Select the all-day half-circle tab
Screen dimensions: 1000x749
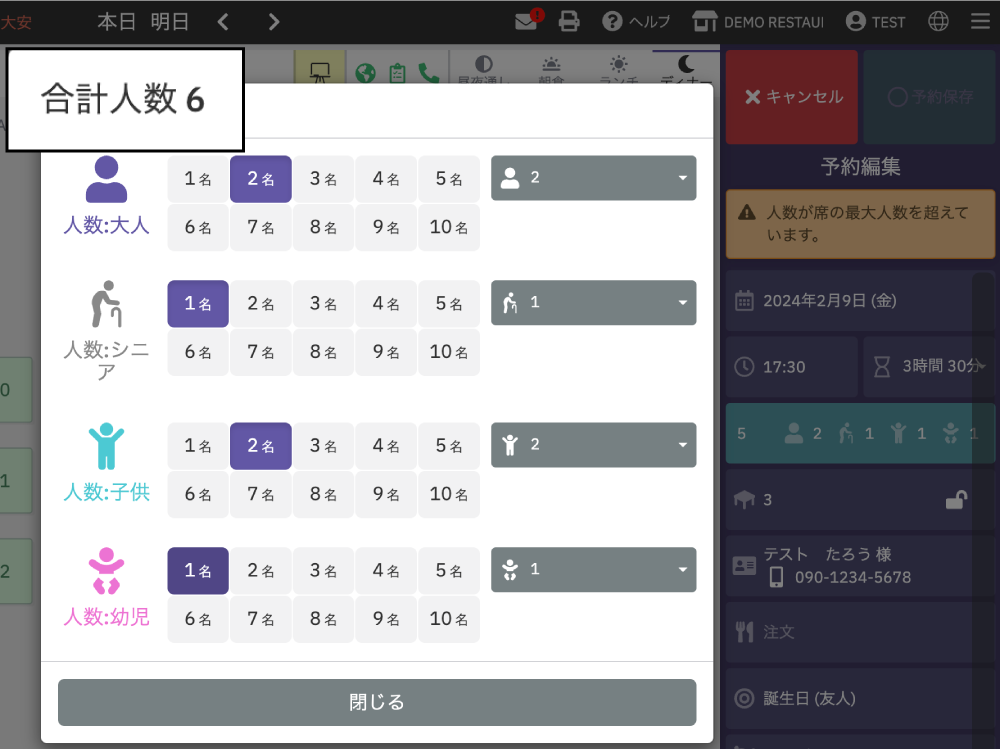[x=483, y=68]
